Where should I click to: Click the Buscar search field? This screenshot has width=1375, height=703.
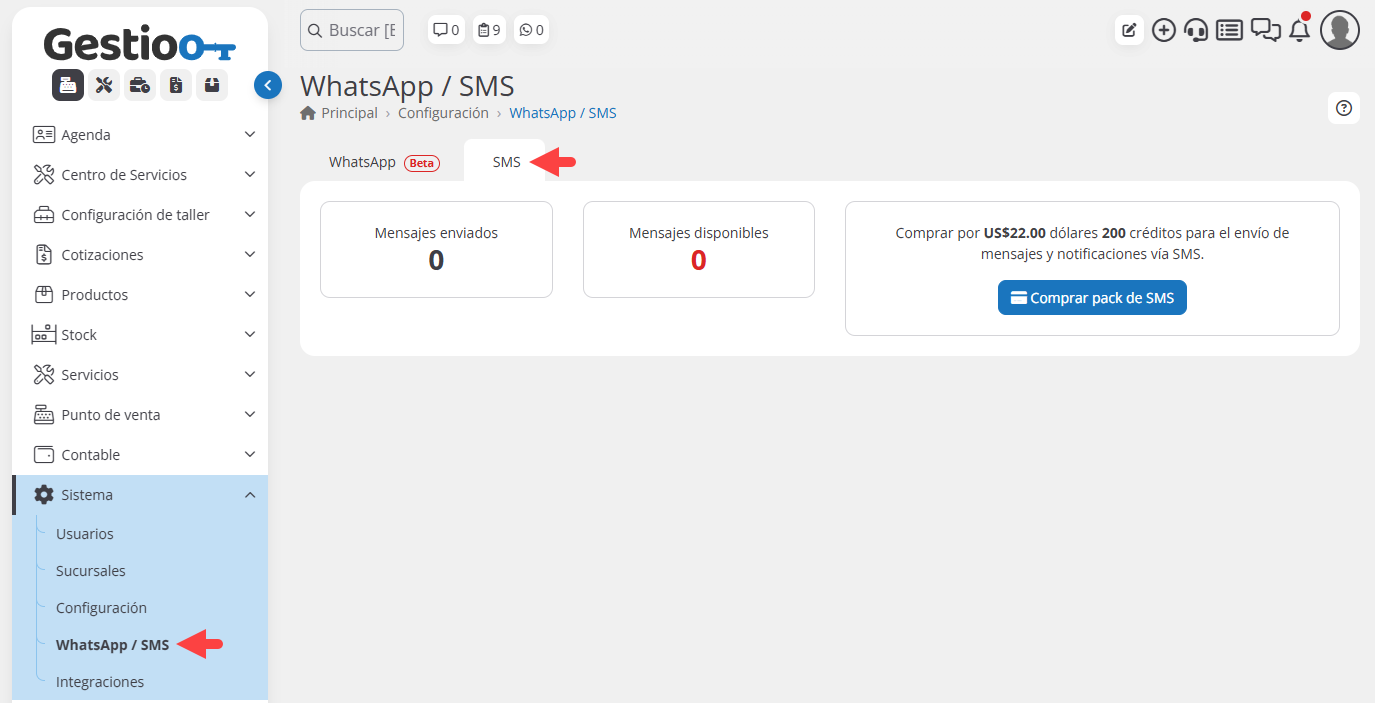click(352, 30)
